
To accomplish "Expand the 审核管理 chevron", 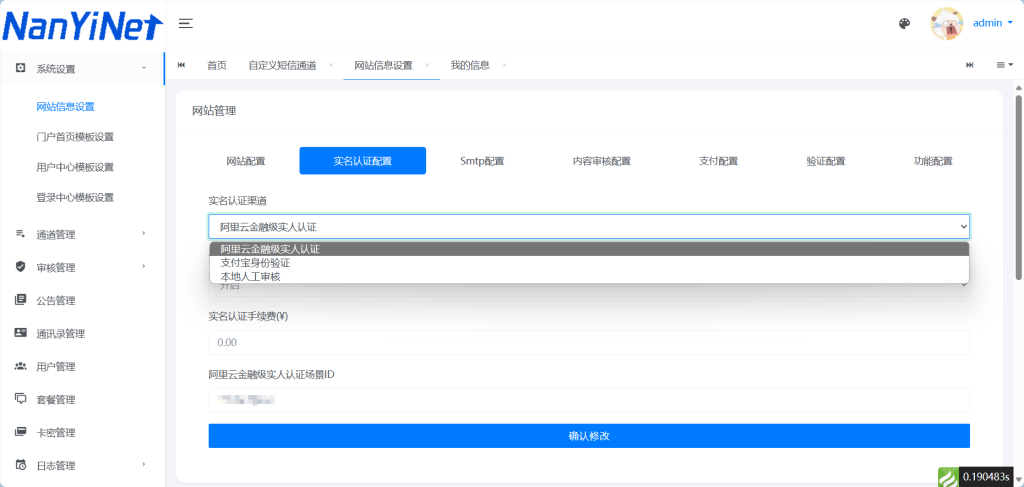I will pyautogui.click(x=144, y=266).
